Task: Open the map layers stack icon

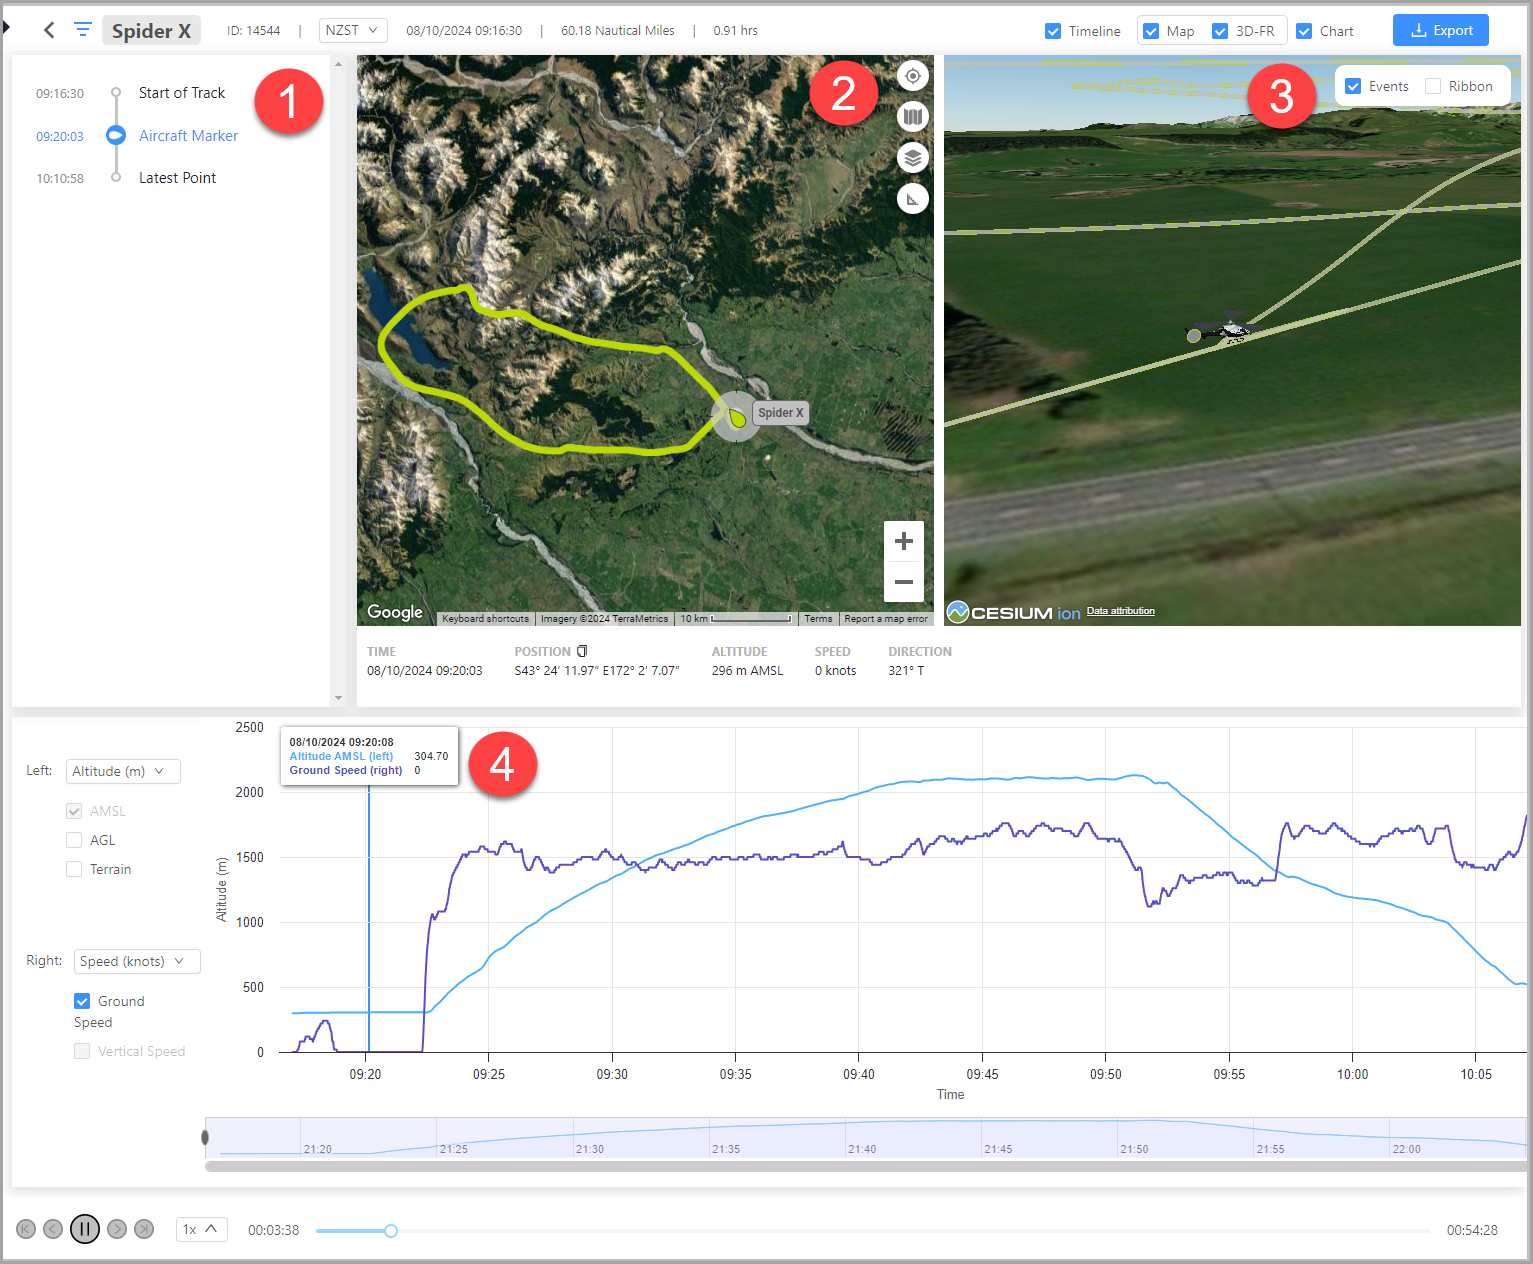Action: (x=912, y=158)
